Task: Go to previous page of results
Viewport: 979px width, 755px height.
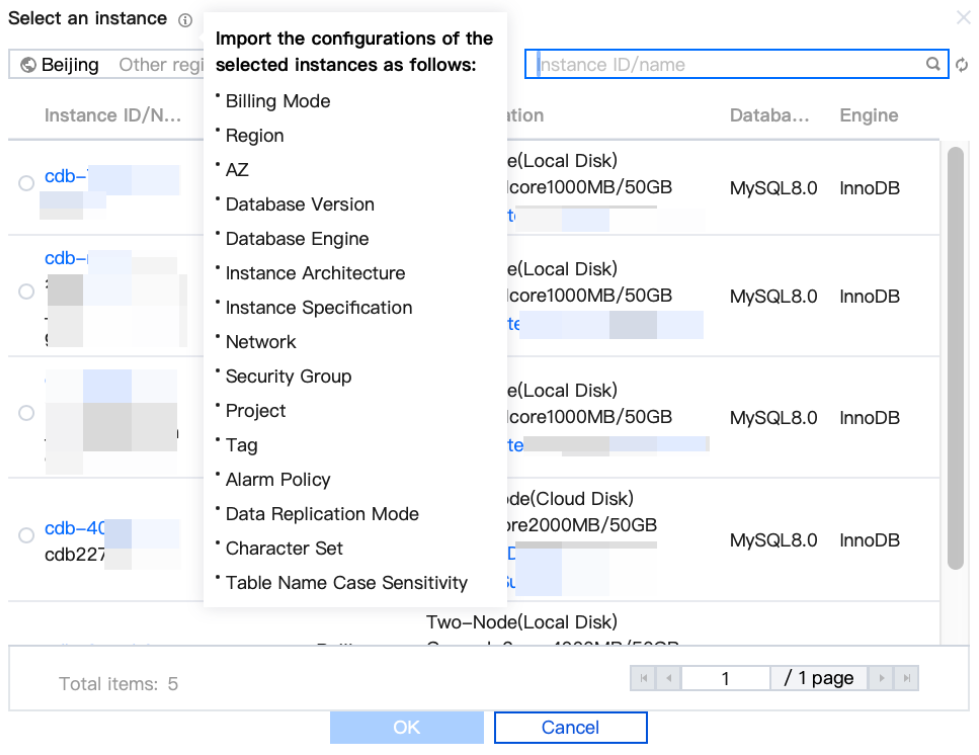Action: pyautogui.click(x=668, y=678)
